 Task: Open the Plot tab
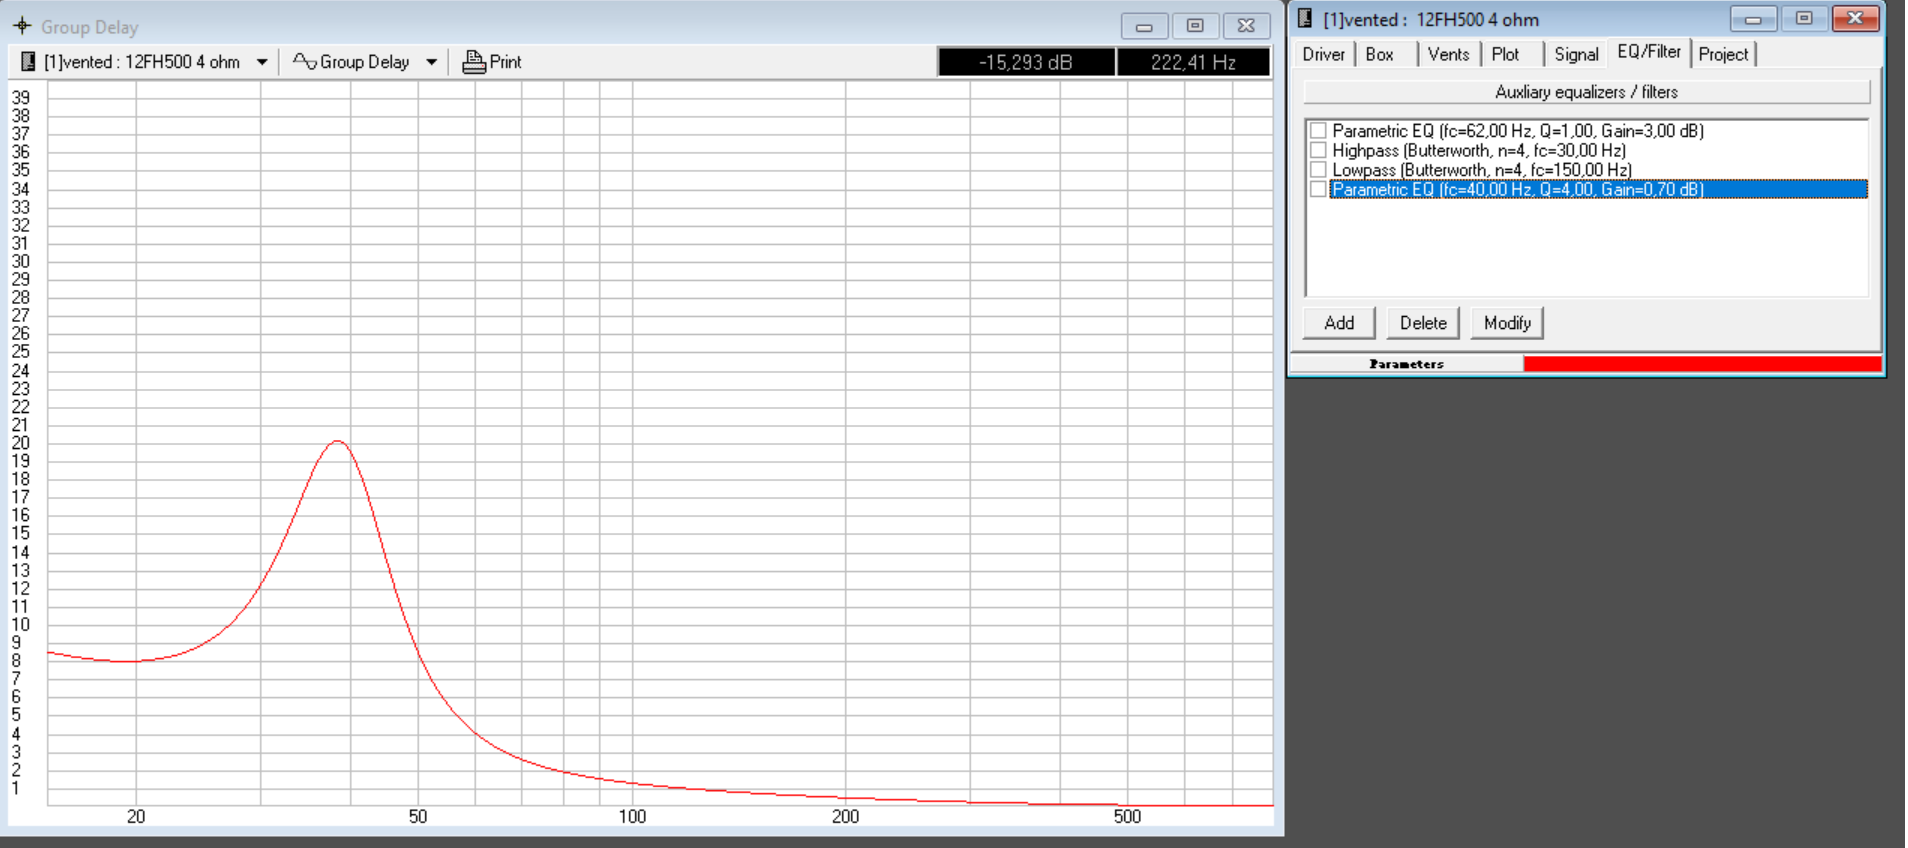point(1505,54)
